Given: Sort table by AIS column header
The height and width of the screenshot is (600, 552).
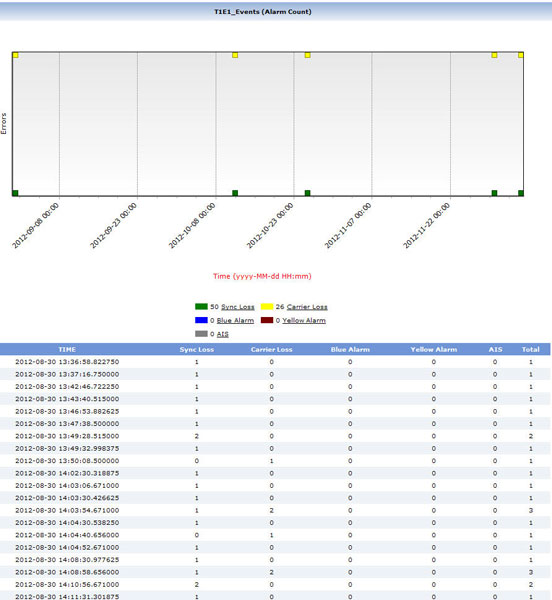Looking at the screenshot, I should (495, 349).
